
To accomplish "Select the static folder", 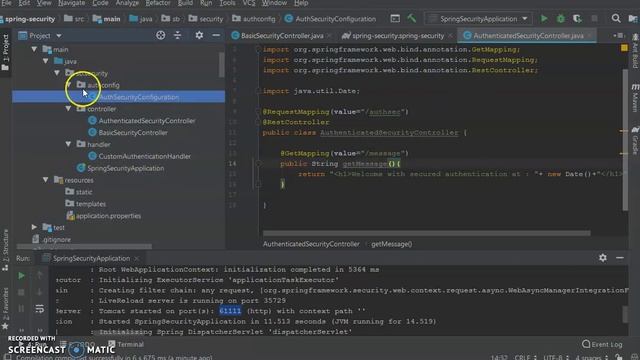I will [84, 192].
